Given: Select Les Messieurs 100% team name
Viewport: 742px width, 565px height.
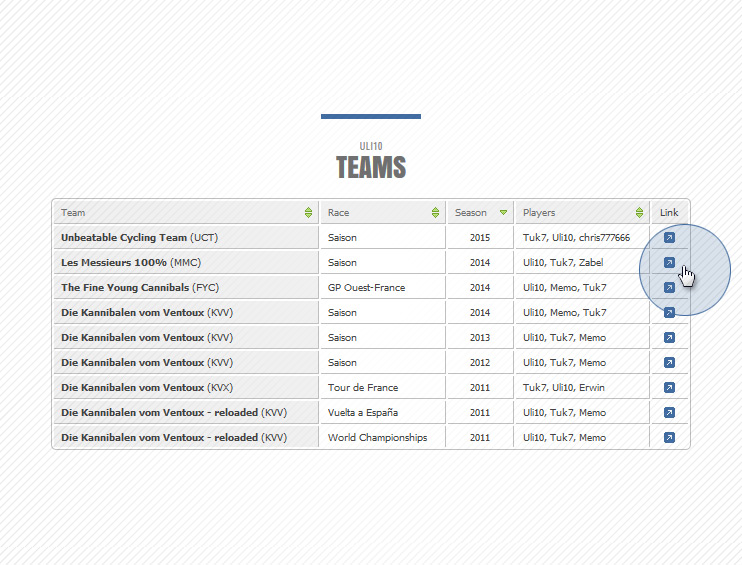Looking at the screenshot, I should pos(114,263).
